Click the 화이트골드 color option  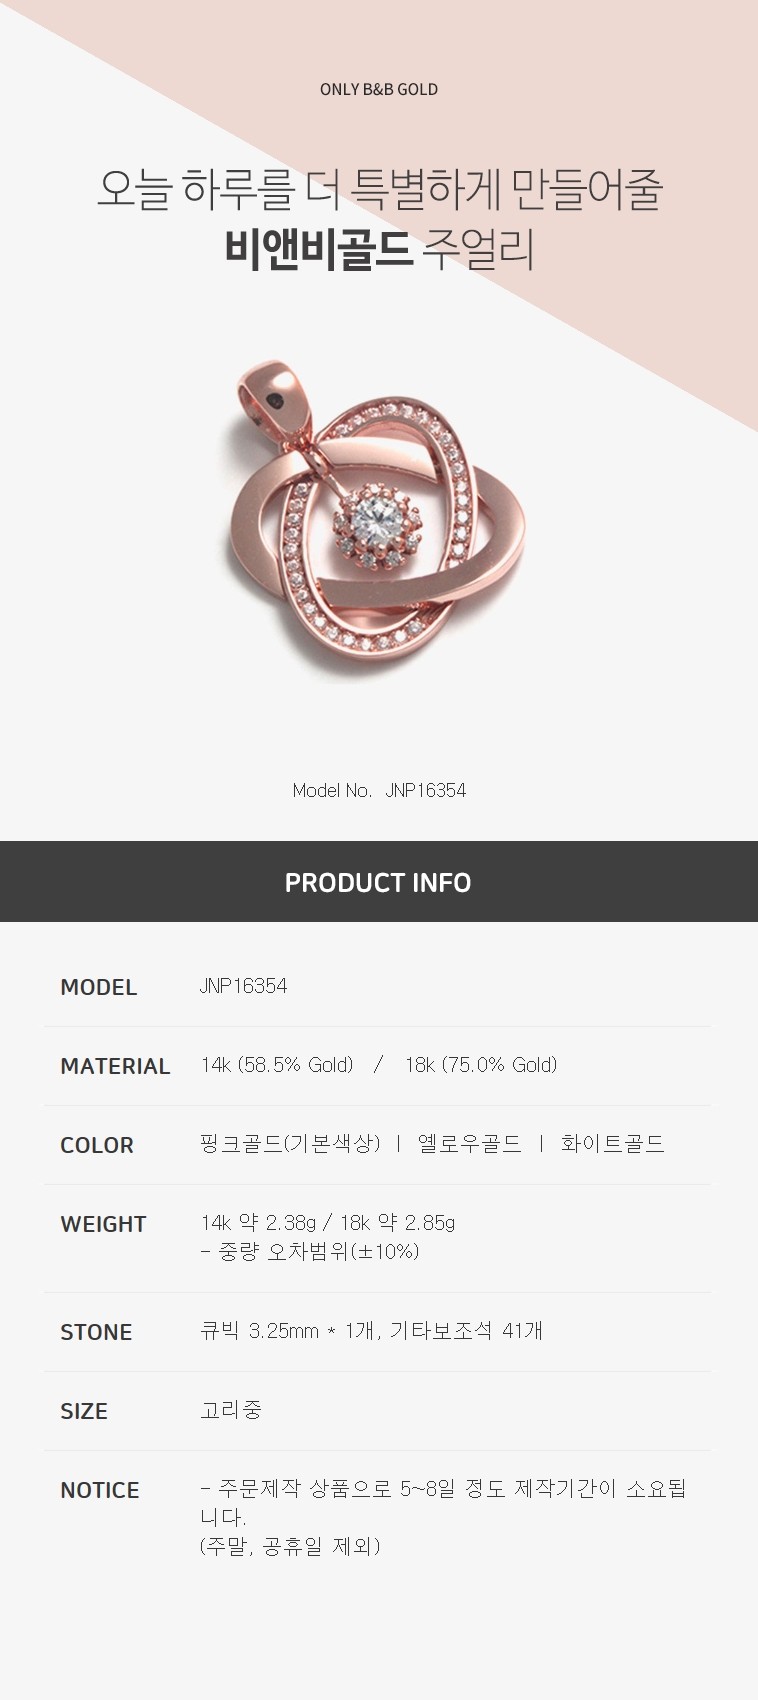[x=612, y=1144]
